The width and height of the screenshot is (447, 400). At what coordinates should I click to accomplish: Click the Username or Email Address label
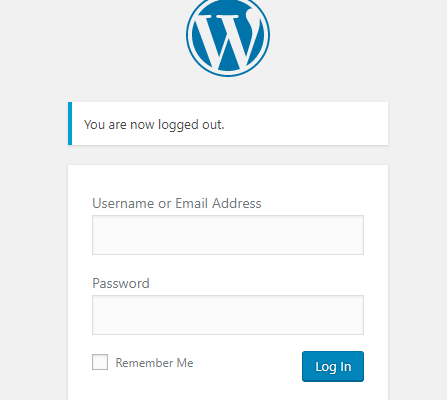(x=177, y=203)
